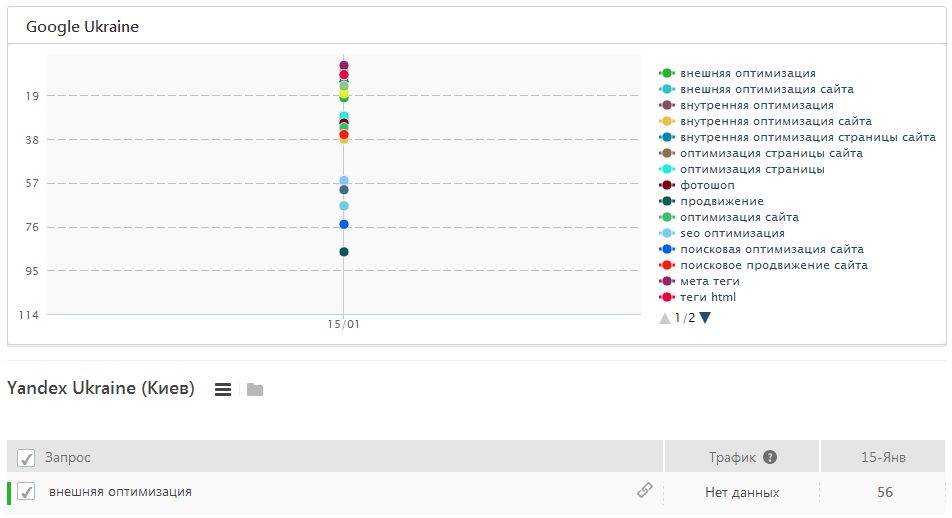Click the position value 56 cell
The width and height of the screenshot is (952, 518).
click(x=884, y=492)
